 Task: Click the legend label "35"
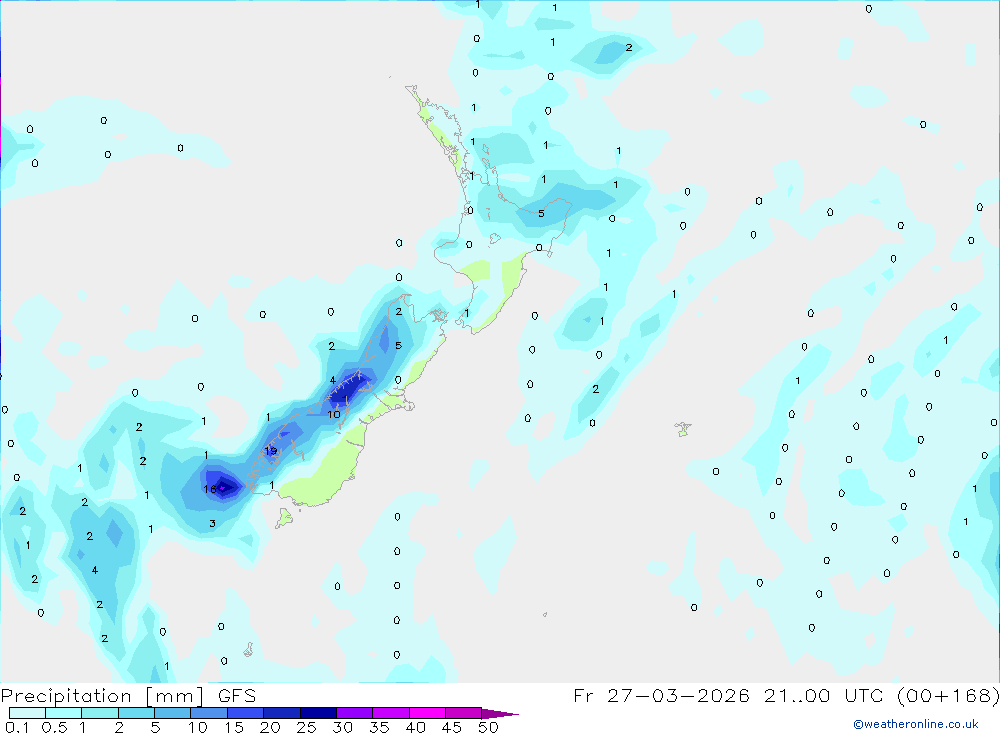(x=379, y=727)
